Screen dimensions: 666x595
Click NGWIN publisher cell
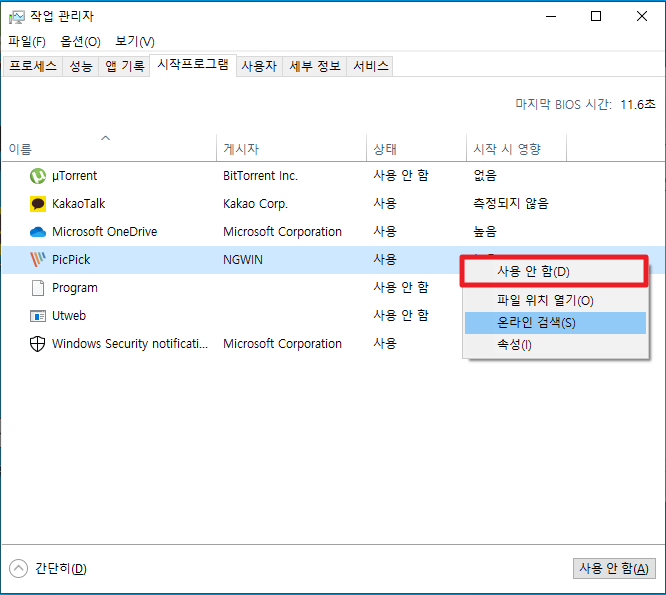pyautogui.click(x=243, y=259)
